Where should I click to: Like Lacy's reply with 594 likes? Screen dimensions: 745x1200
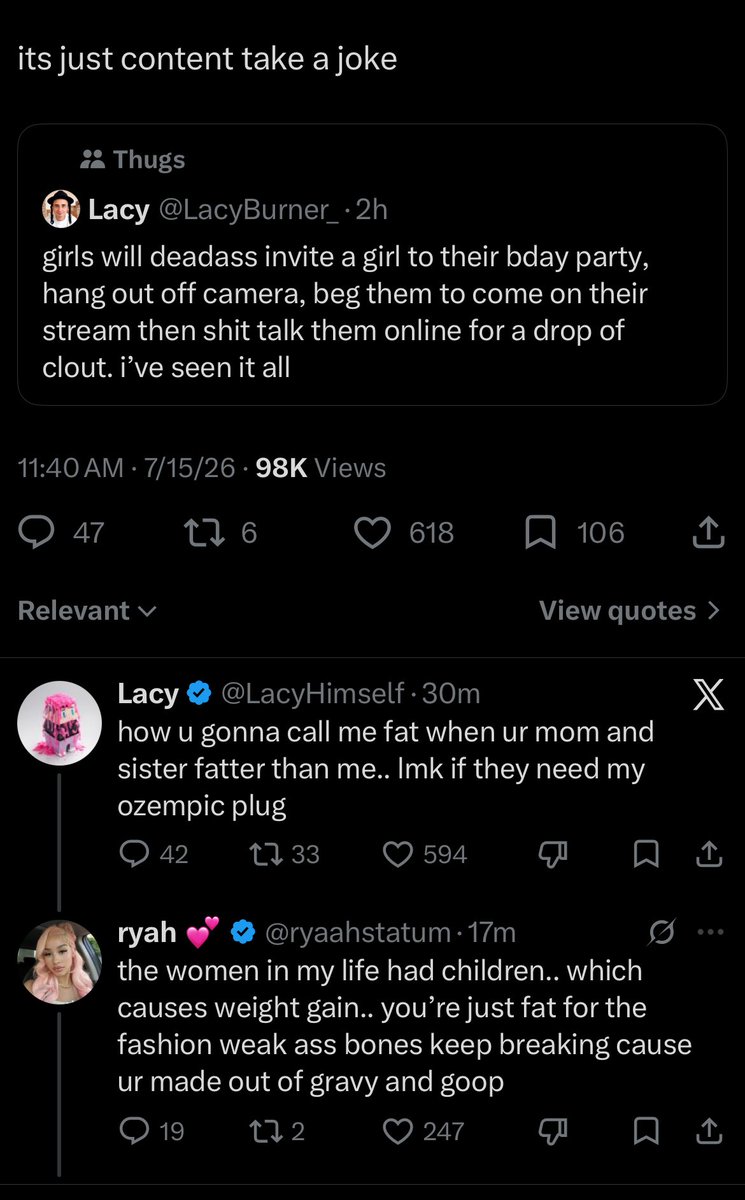point(426,853)
